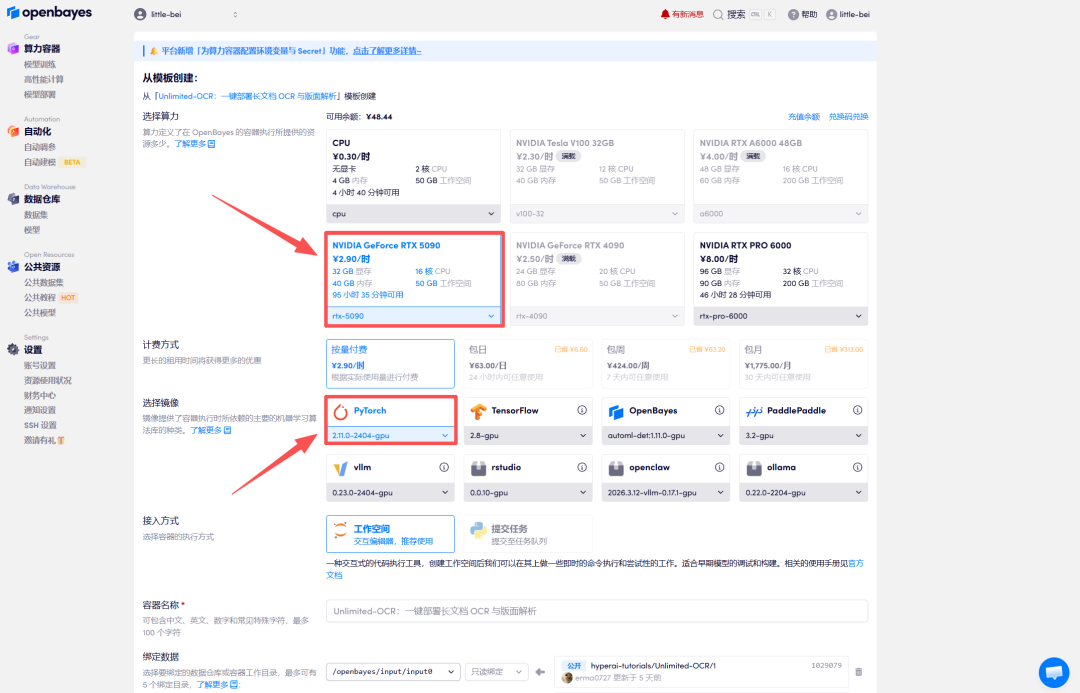Screen dimensions: 1080x693
Task: Show info for TensorFlow image
Action: 582,411
